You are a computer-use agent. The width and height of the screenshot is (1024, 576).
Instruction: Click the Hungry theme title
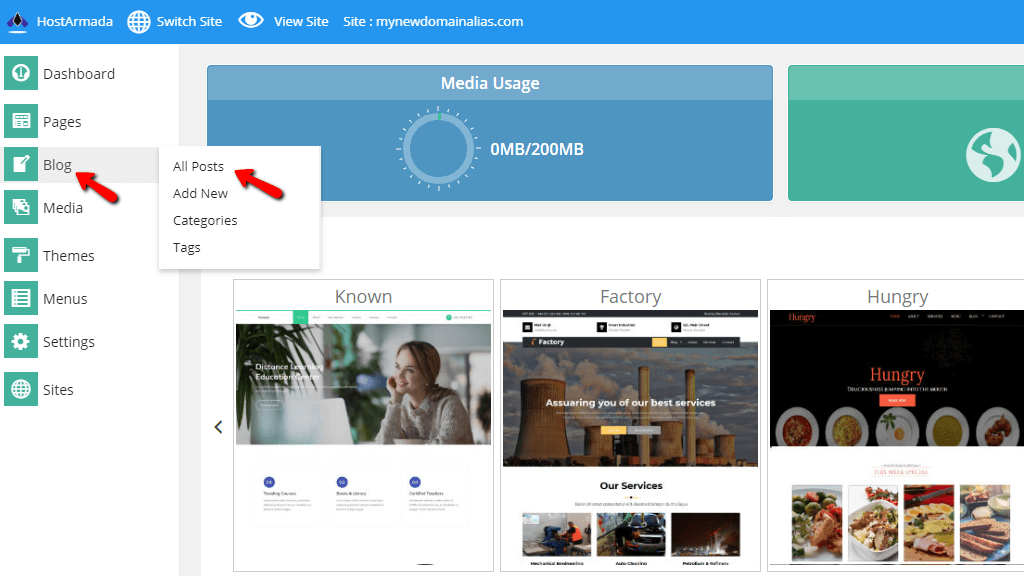tap(897, 297)
